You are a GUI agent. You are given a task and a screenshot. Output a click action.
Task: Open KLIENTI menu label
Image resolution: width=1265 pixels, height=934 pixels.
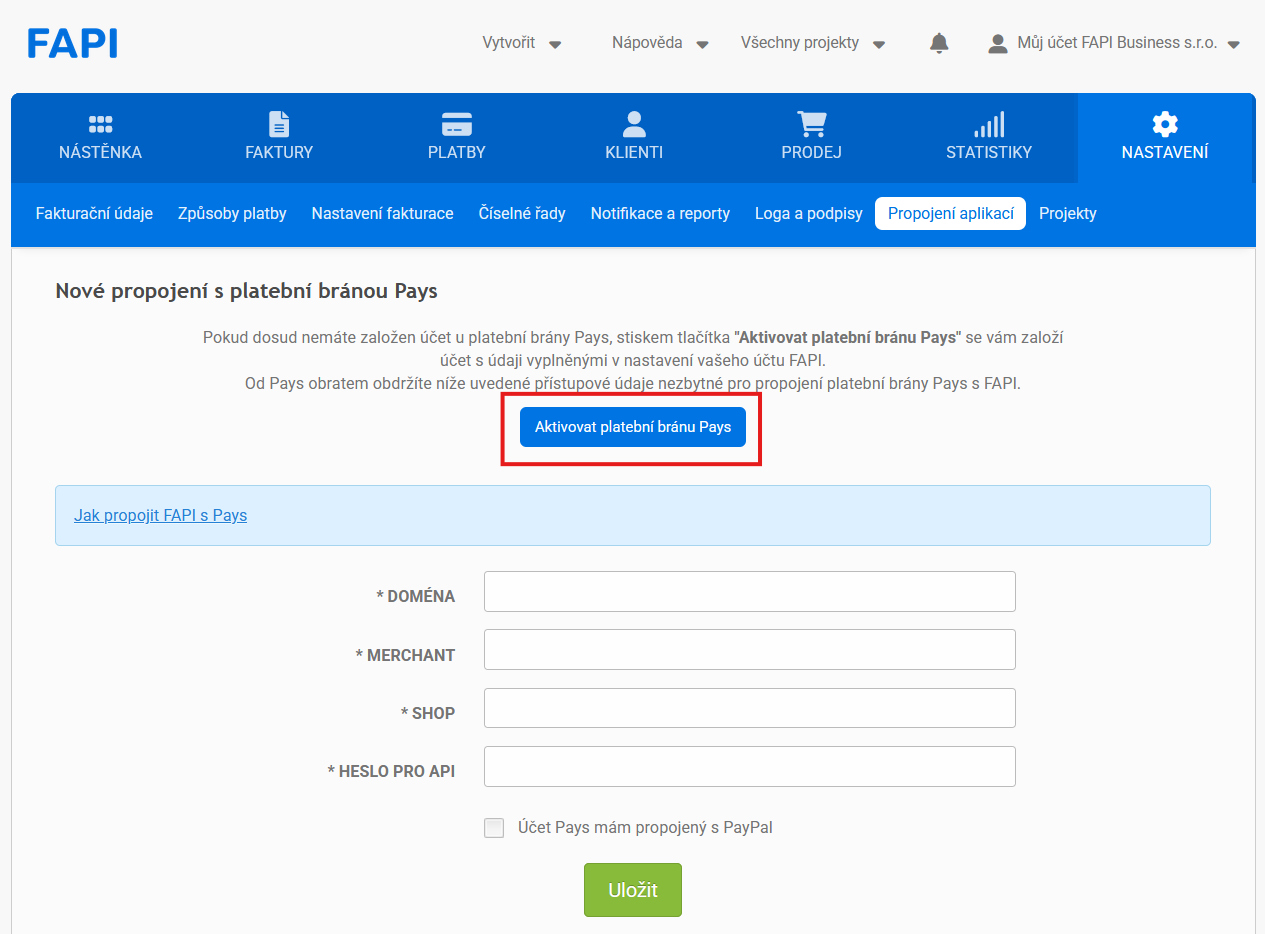coord(634,153)
